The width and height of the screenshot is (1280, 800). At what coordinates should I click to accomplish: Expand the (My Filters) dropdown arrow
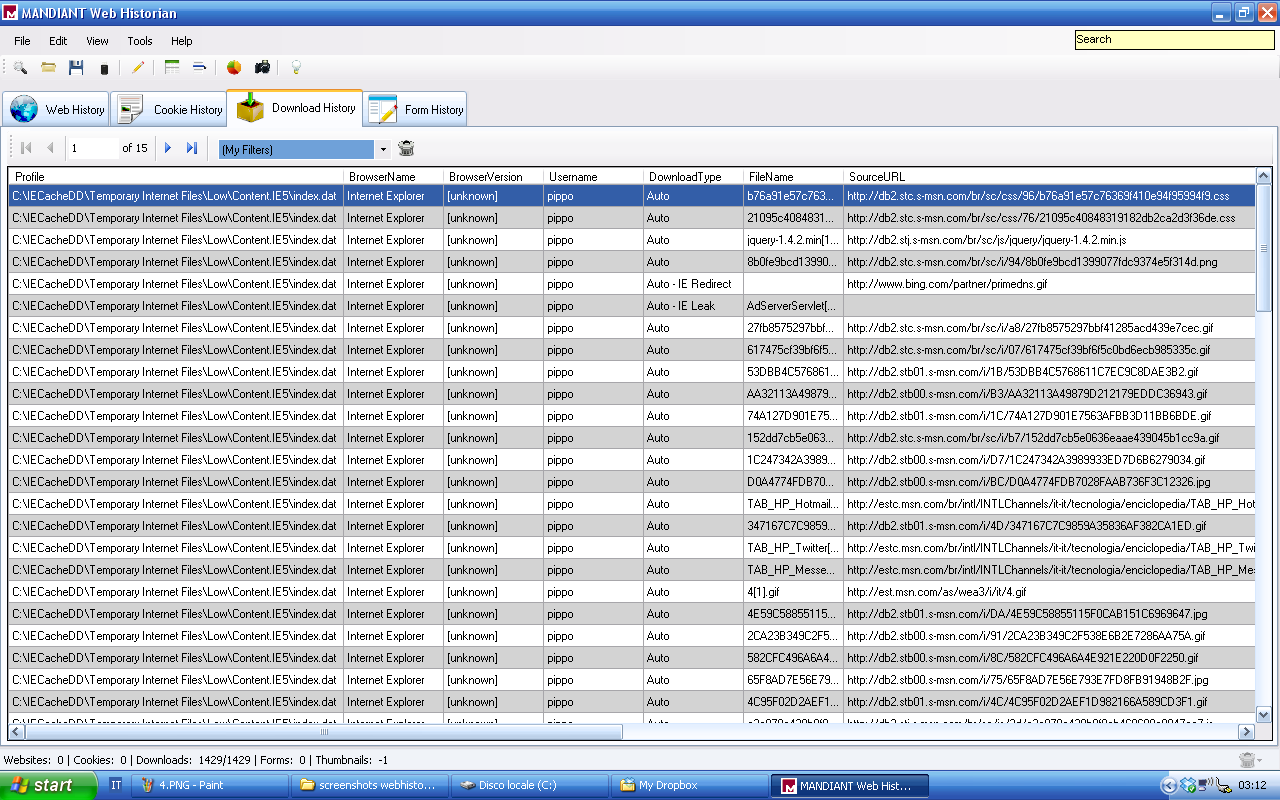click(383, 149)
